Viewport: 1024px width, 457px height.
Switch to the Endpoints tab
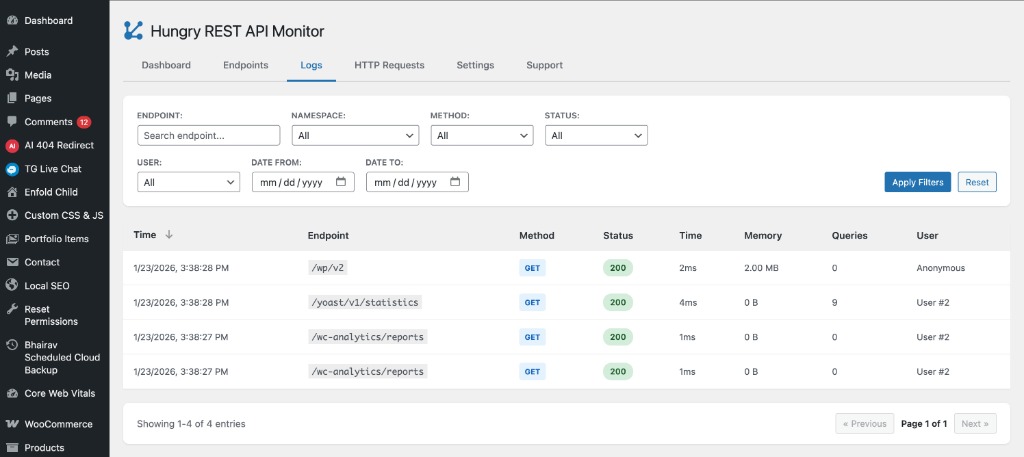(245, 65)
